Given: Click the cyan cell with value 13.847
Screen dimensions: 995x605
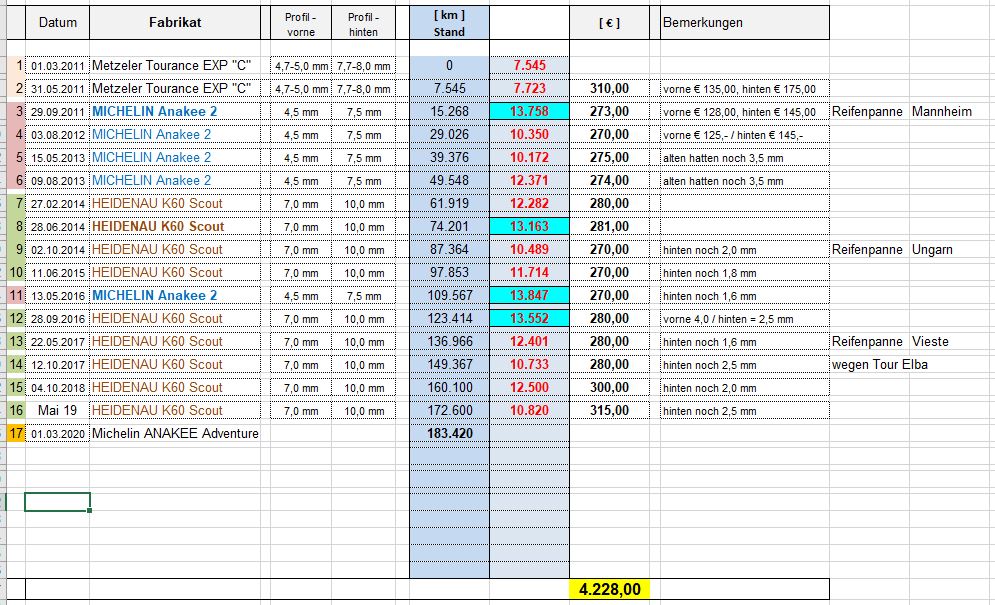Looking at the screenshot, I should [529, 295].
